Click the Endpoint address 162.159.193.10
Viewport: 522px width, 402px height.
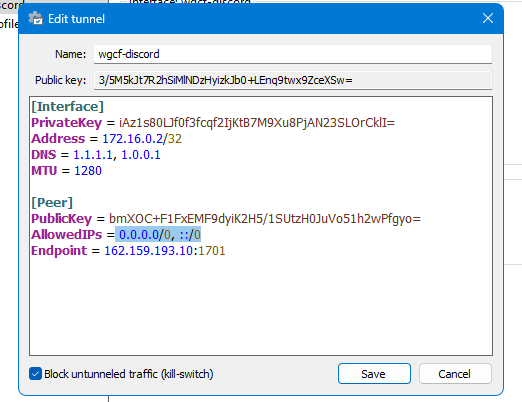pyautogui.click(x=149, y=251)
